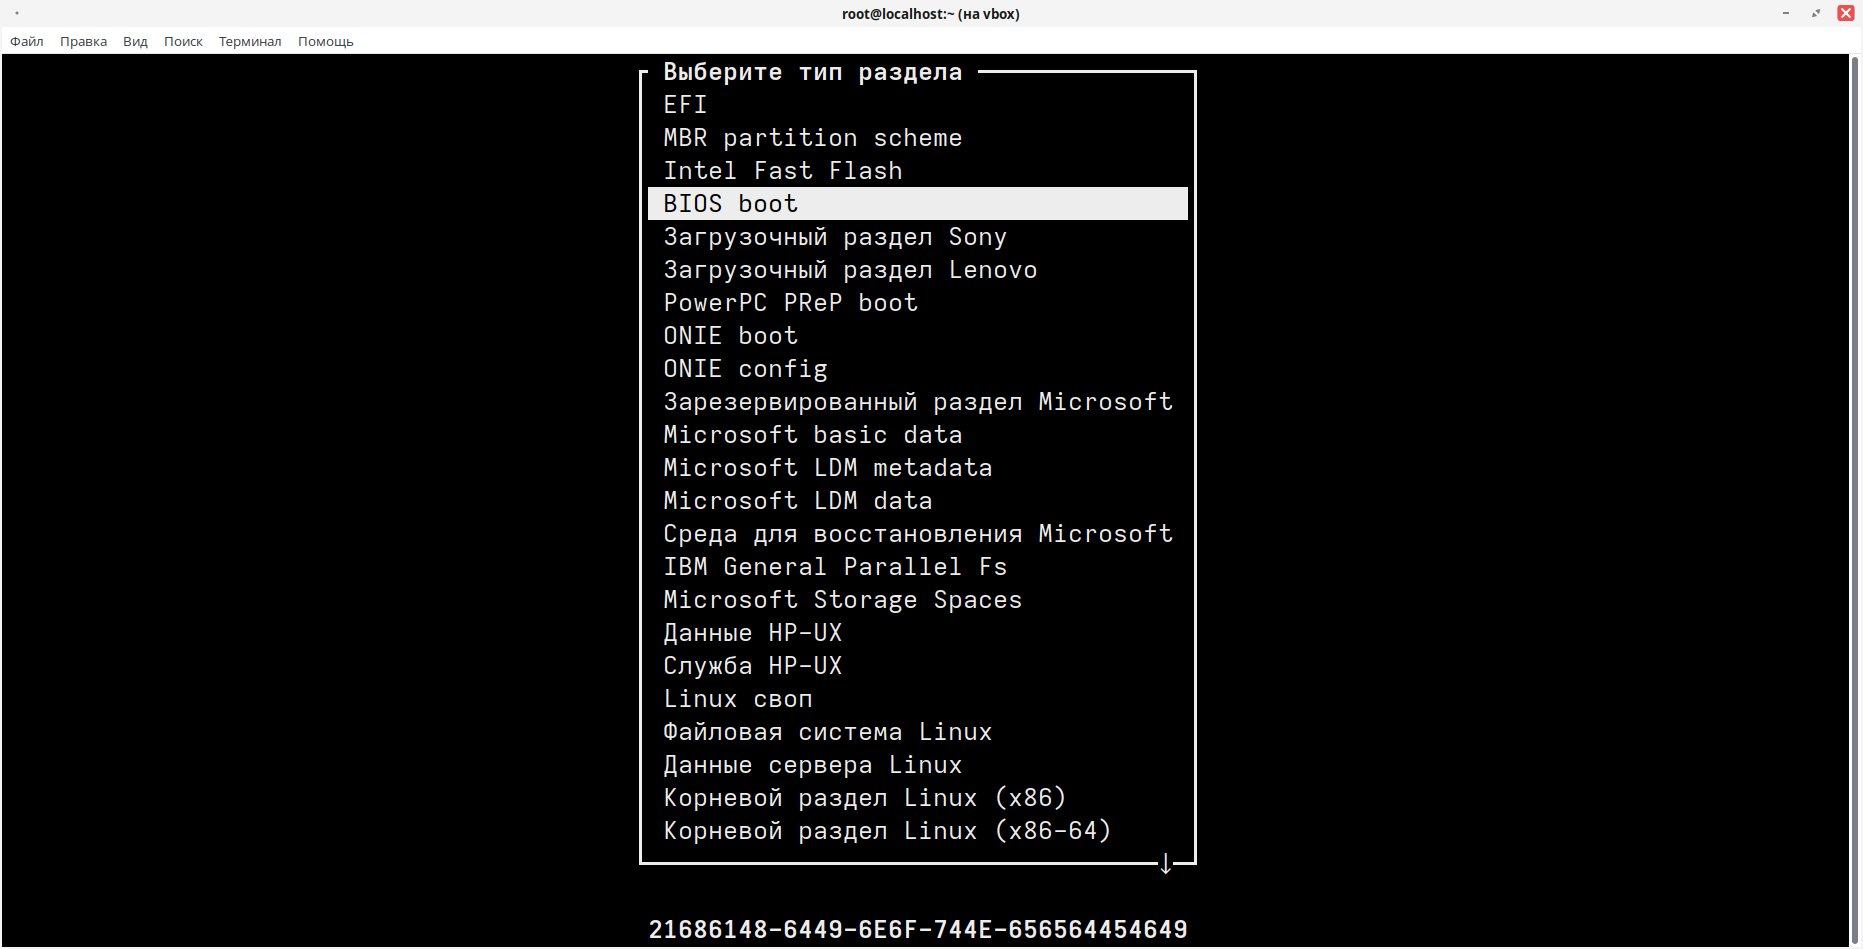The image size is (1863, 949).
Task: Select Microsoft LDM data type
Action: 918,501
